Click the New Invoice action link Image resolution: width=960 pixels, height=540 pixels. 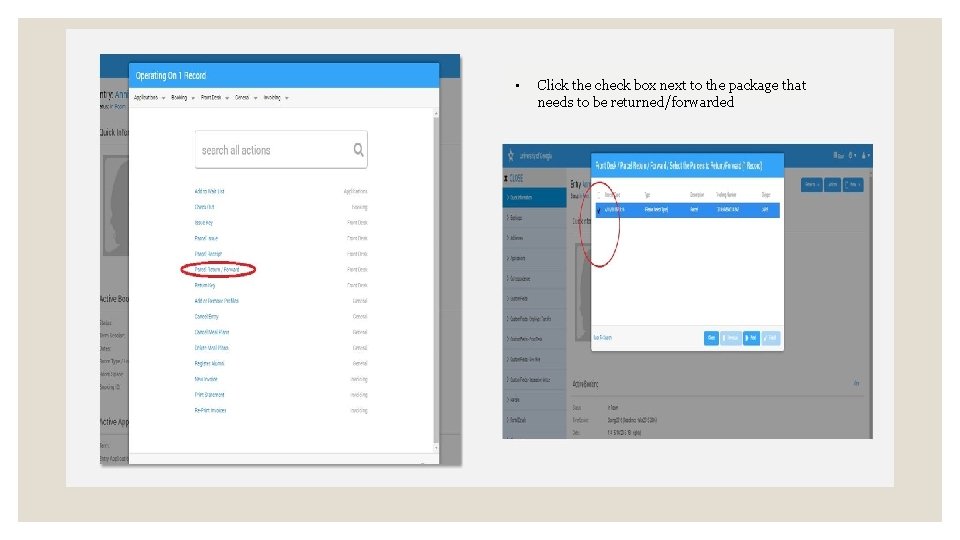coord(206,379)
